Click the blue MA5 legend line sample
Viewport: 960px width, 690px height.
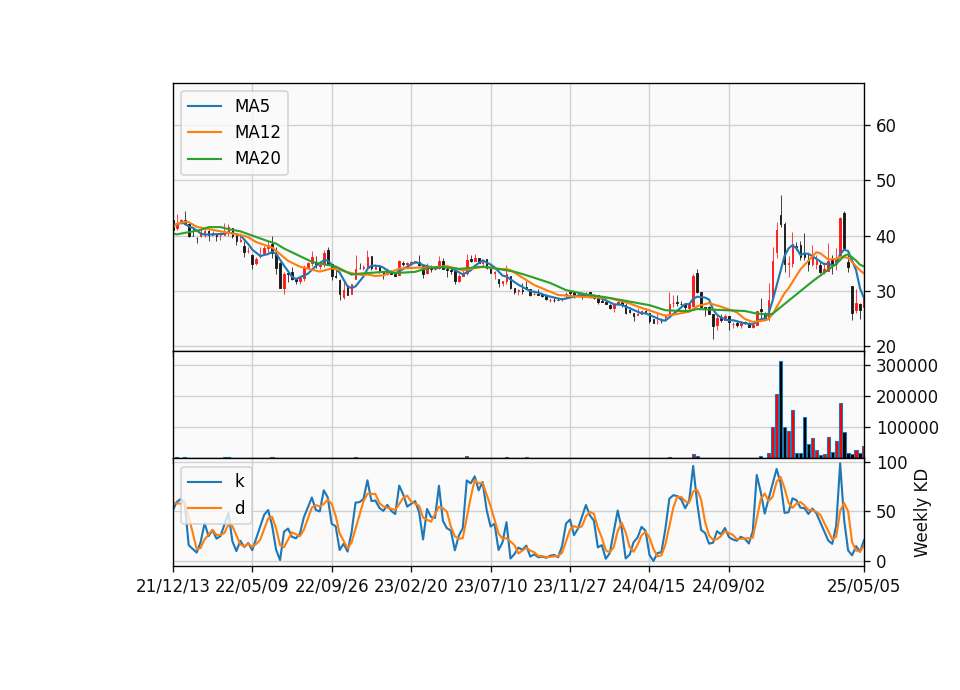(x=204, y=107)
